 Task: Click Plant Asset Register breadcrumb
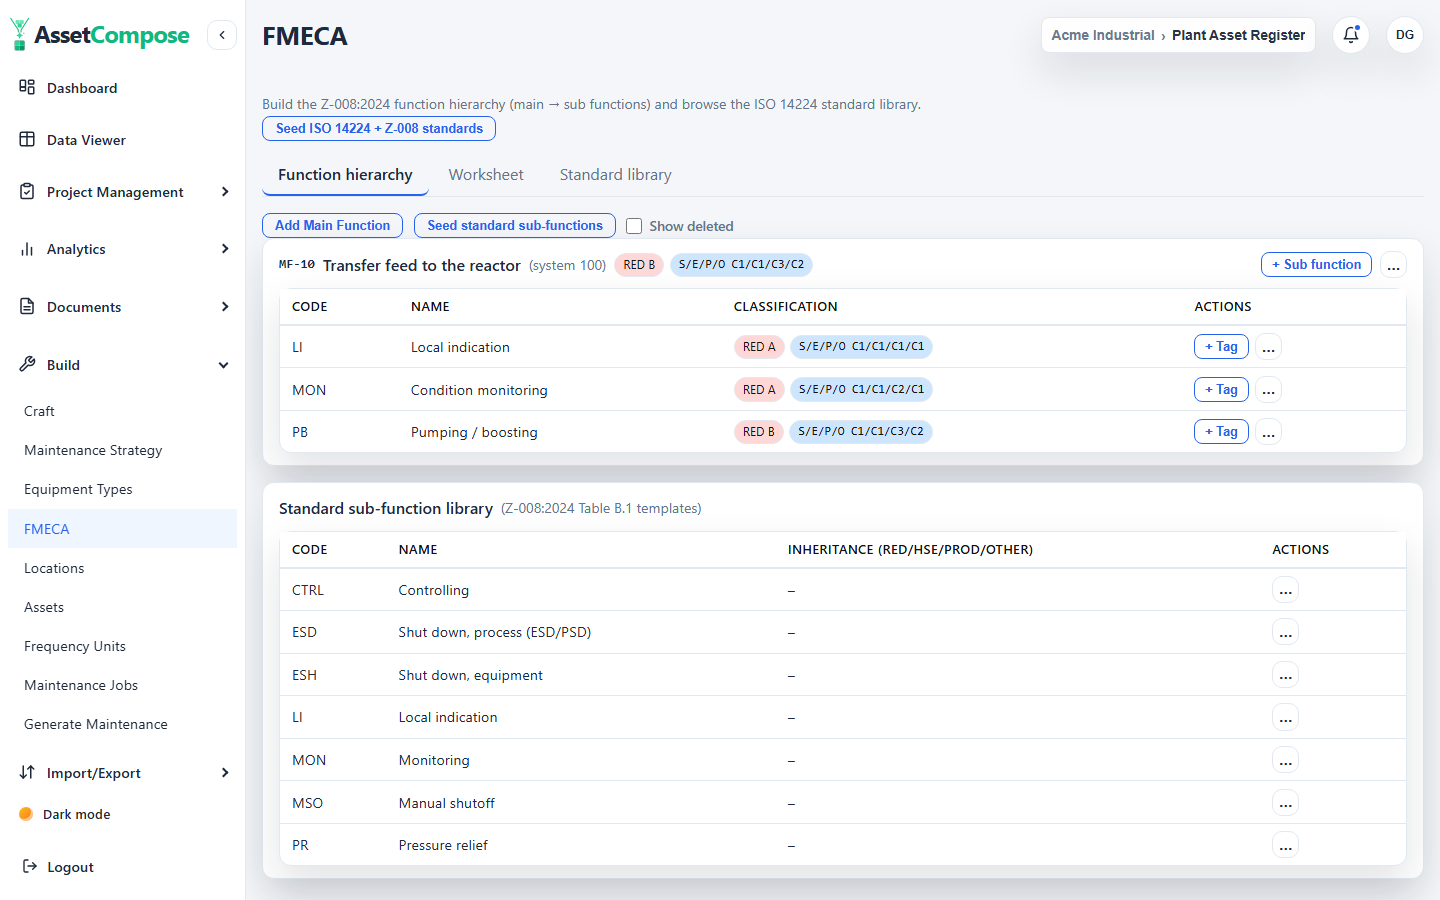1238,35
